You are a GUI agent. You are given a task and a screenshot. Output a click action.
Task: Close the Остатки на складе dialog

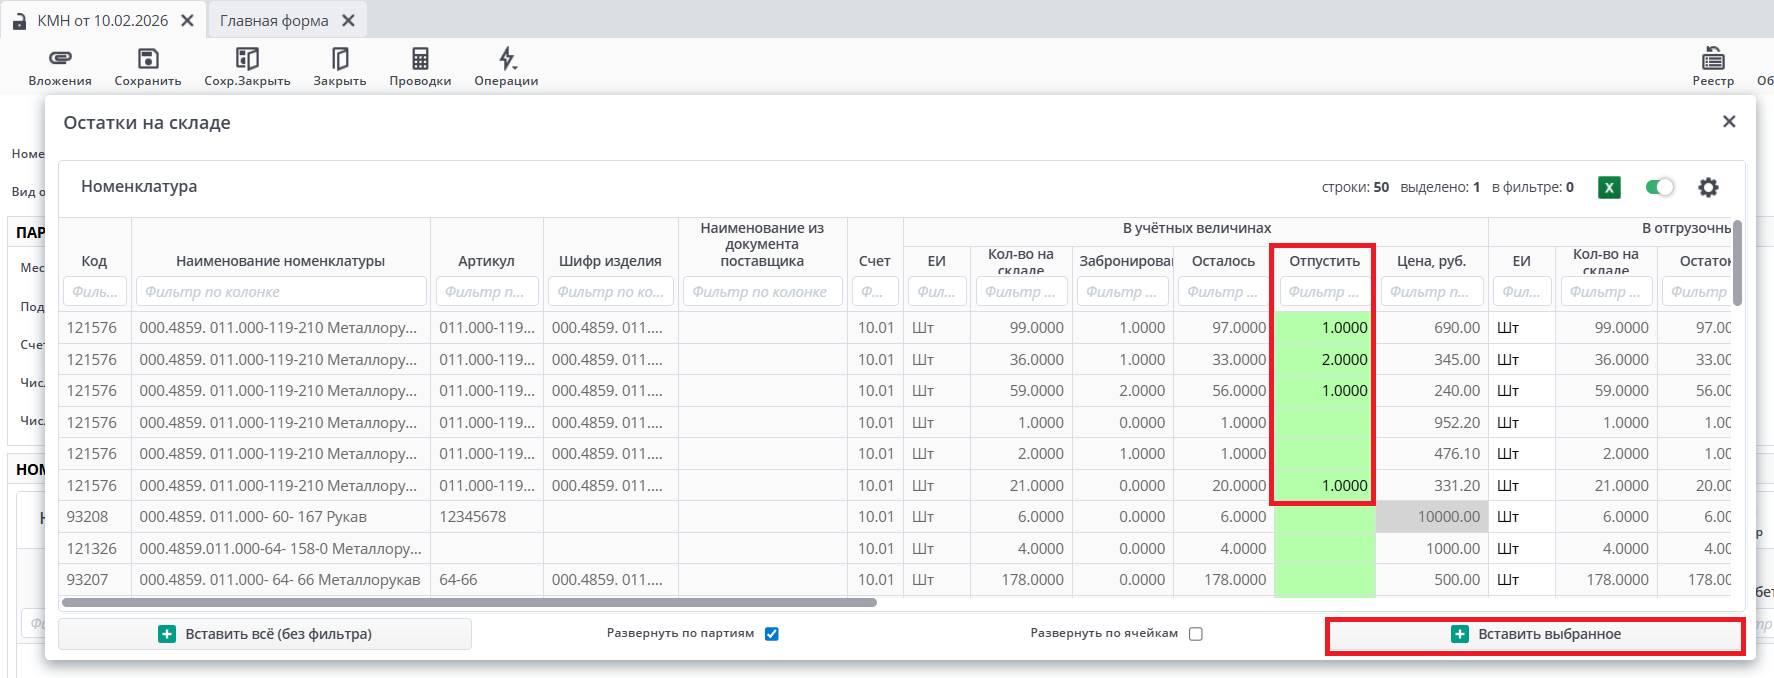pyautogui.click(x=1729, y=122)
